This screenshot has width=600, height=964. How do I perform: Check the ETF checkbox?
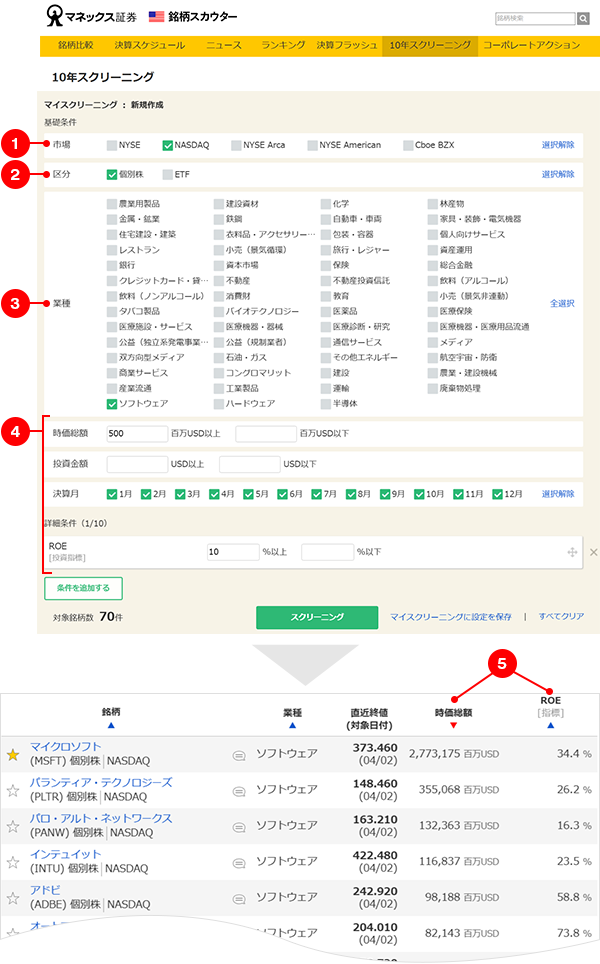tap(167, 175)
